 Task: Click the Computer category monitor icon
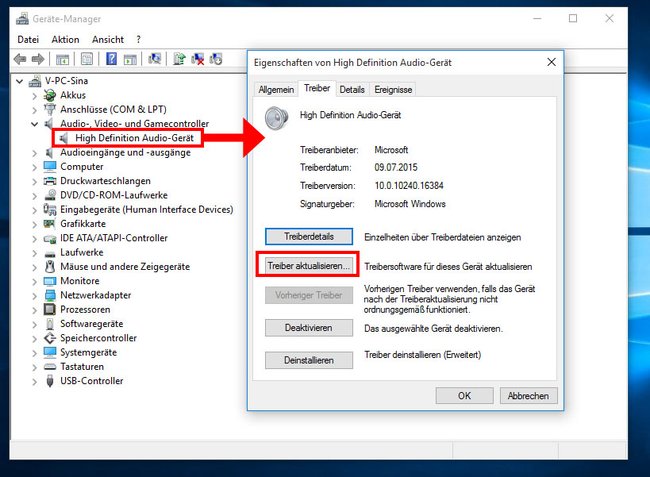[50, 167]
